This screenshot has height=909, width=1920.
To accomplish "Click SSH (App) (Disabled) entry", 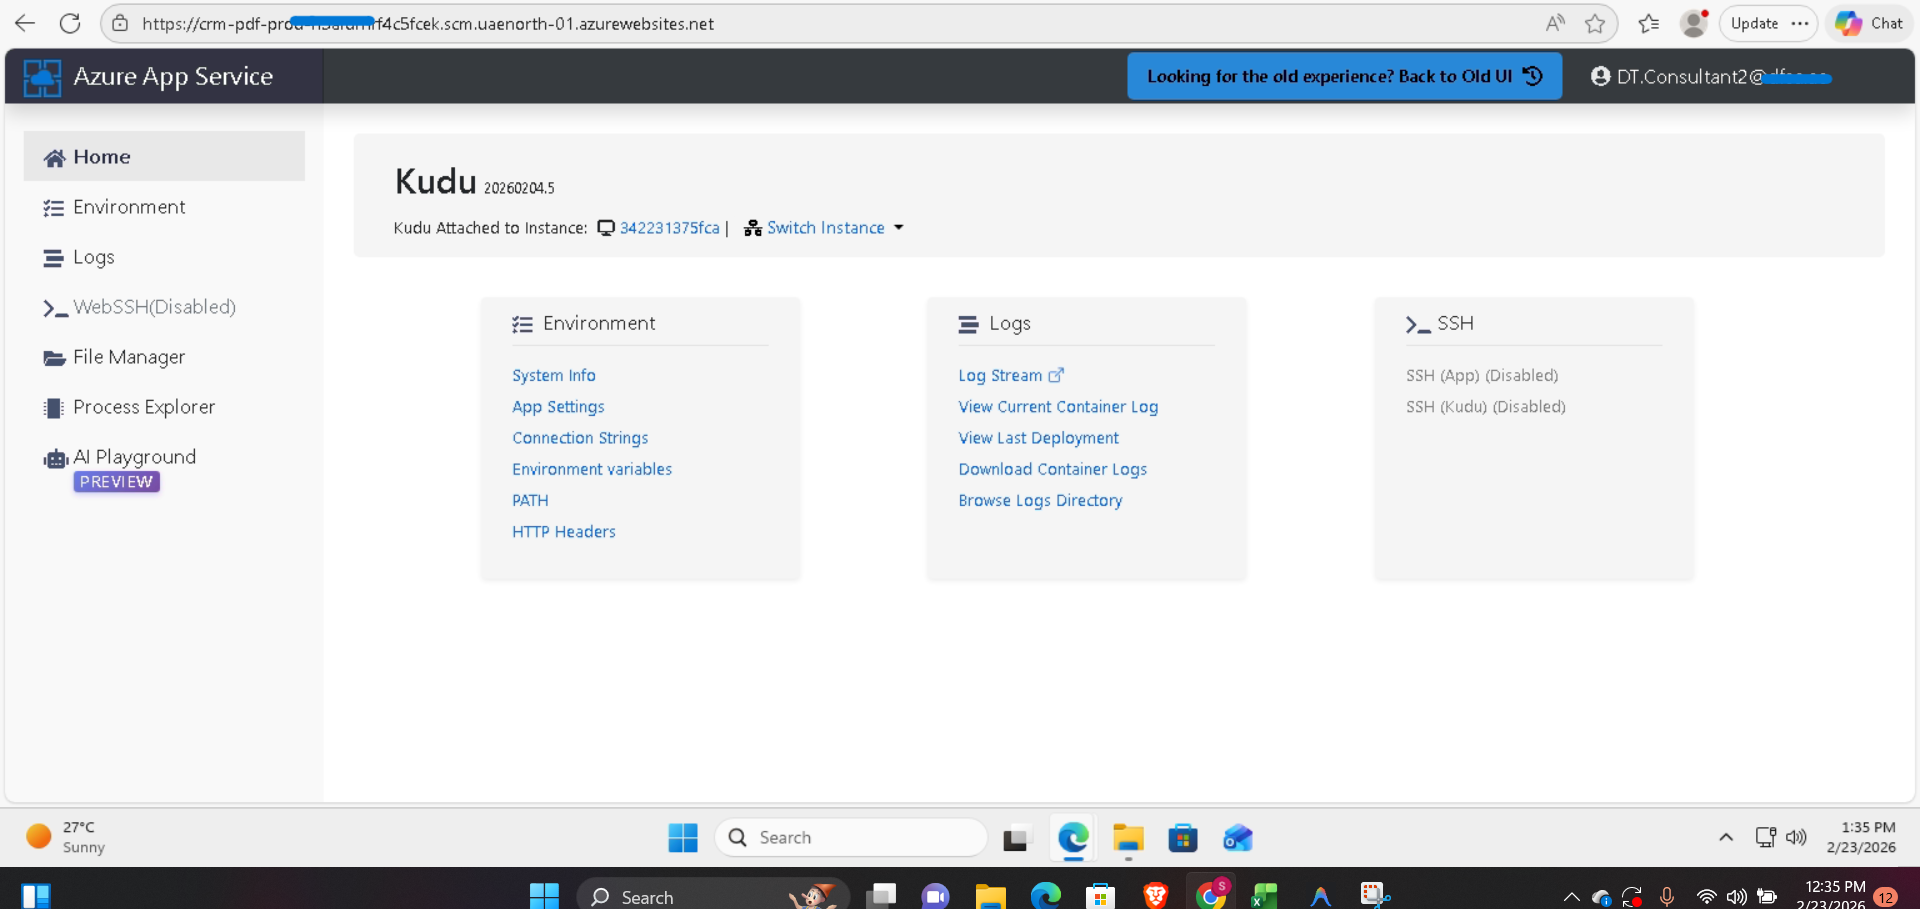I will point(1482,375).
